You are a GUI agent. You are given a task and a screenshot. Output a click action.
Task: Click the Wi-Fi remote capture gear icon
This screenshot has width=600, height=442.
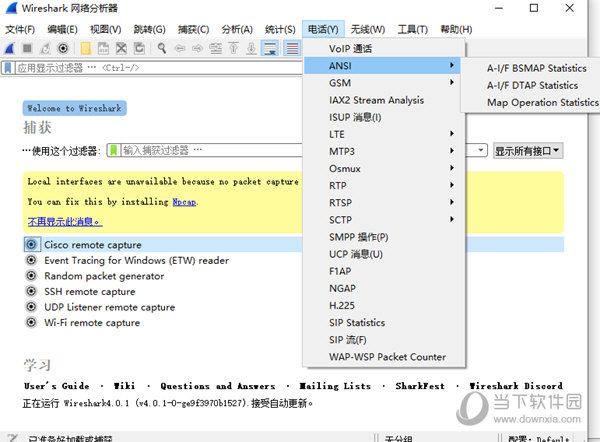pos(31,323)
